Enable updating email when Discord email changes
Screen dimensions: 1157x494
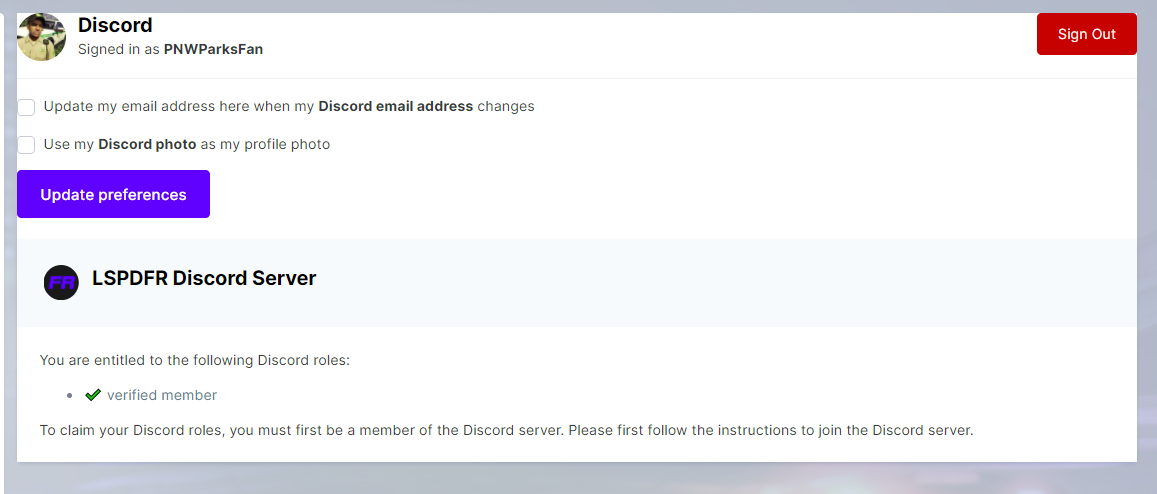(x=27, y=107)
